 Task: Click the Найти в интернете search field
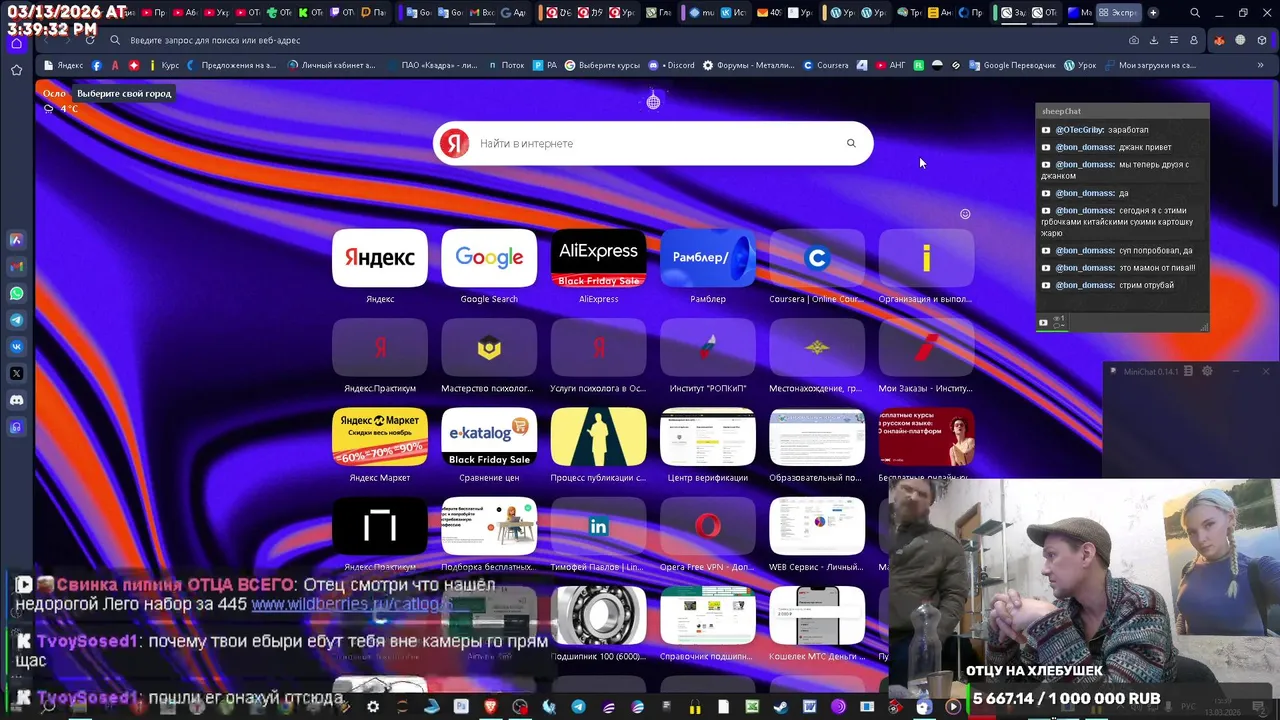pos(653,143)
